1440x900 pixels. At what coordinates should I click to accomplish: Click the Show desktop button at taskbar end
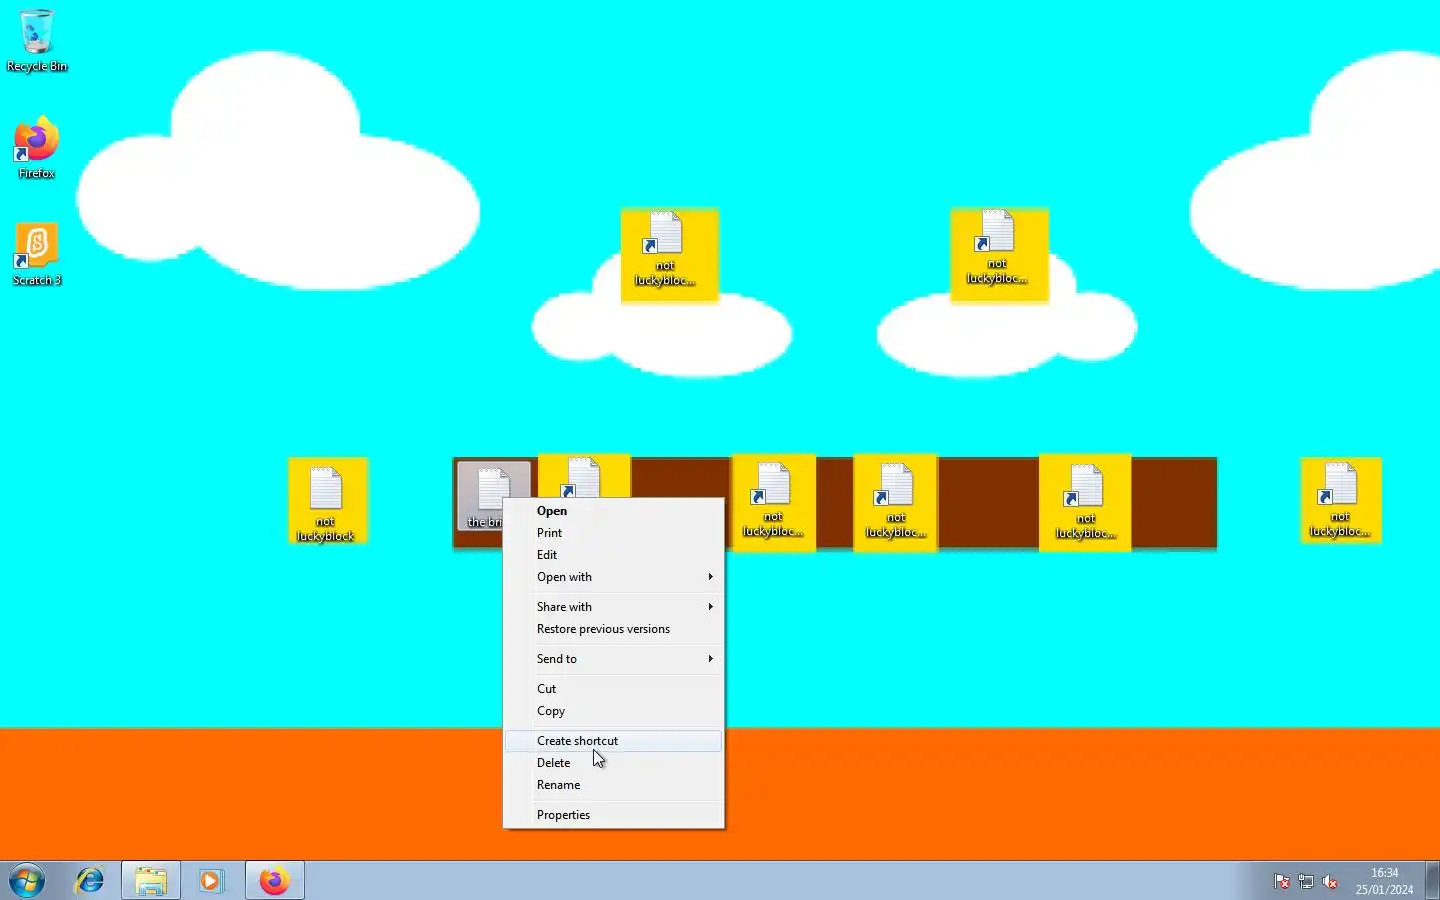coord(1432,881)
